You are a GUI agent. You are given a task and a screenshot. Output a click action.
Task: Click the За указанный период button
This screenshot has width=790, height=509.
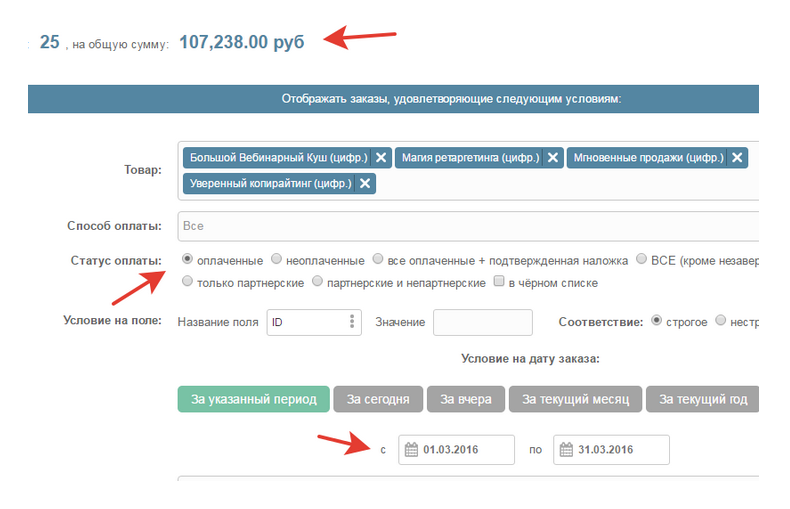click(253, 399)
